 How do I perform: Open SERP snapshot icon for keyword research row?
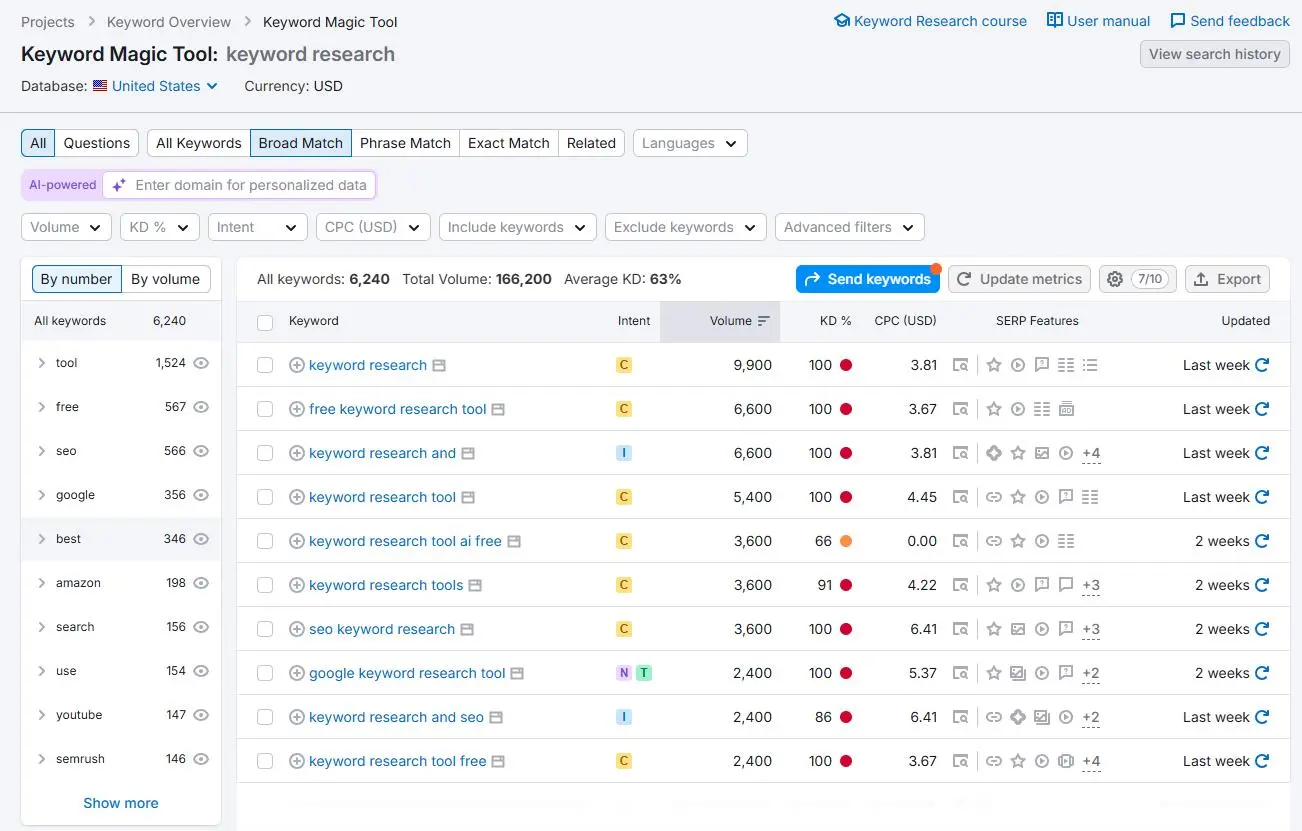click(x=960, y=365)
